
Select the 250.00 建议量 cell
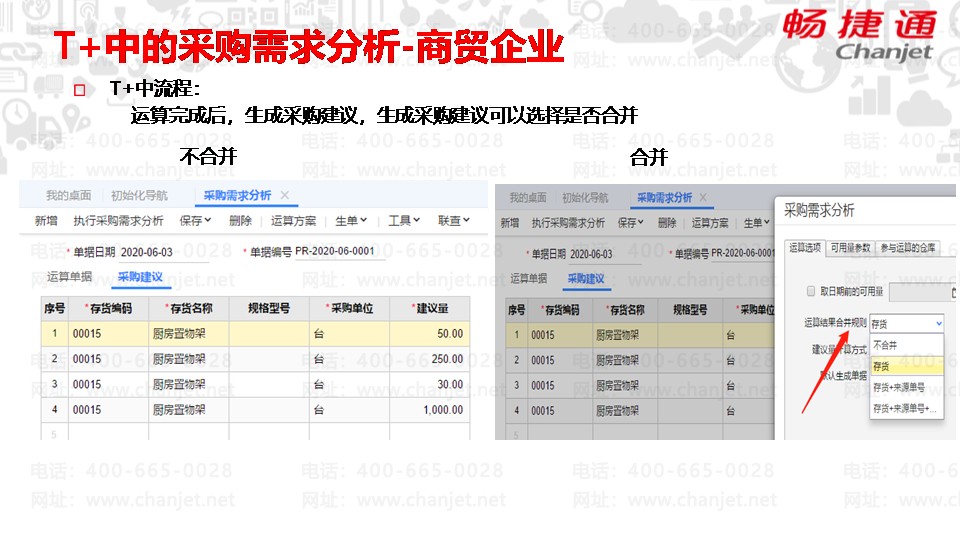430,359
